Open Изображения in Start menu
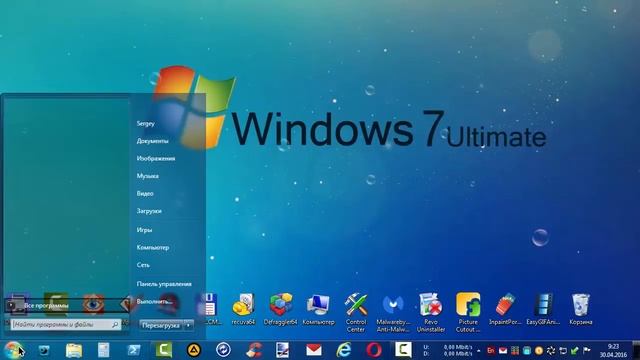 [x=156, y=158]
